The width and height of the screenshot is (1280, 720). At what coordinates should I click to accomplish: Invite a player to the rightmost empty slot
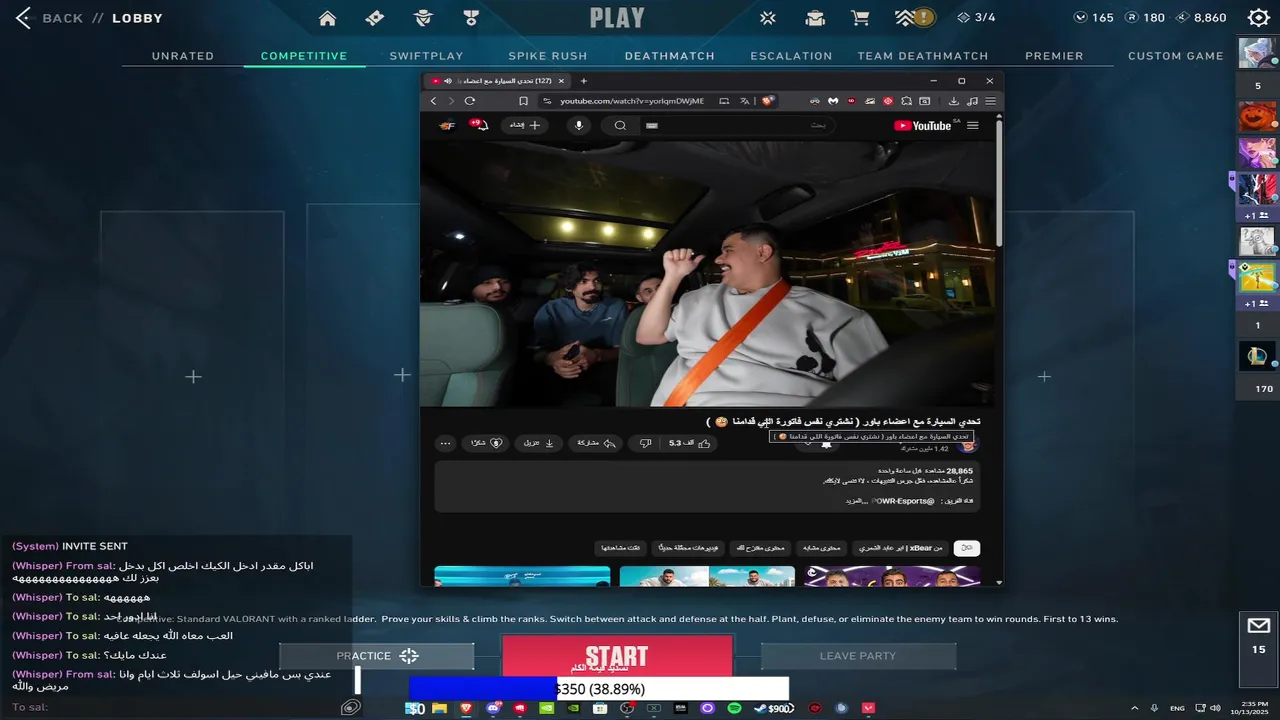(x=1044, y=376)
